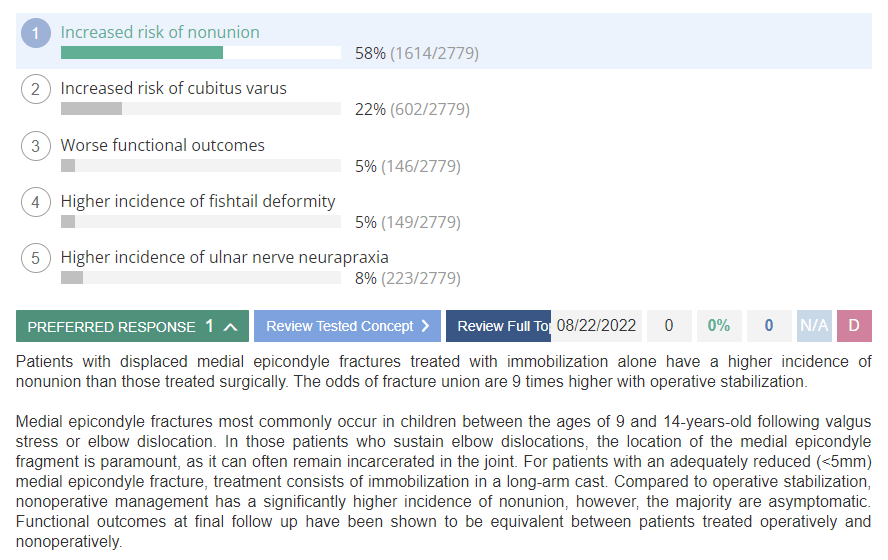Viewport: 888px width, 560px height.
Task: Select answer circle number 5
Action: coord(36,258)
